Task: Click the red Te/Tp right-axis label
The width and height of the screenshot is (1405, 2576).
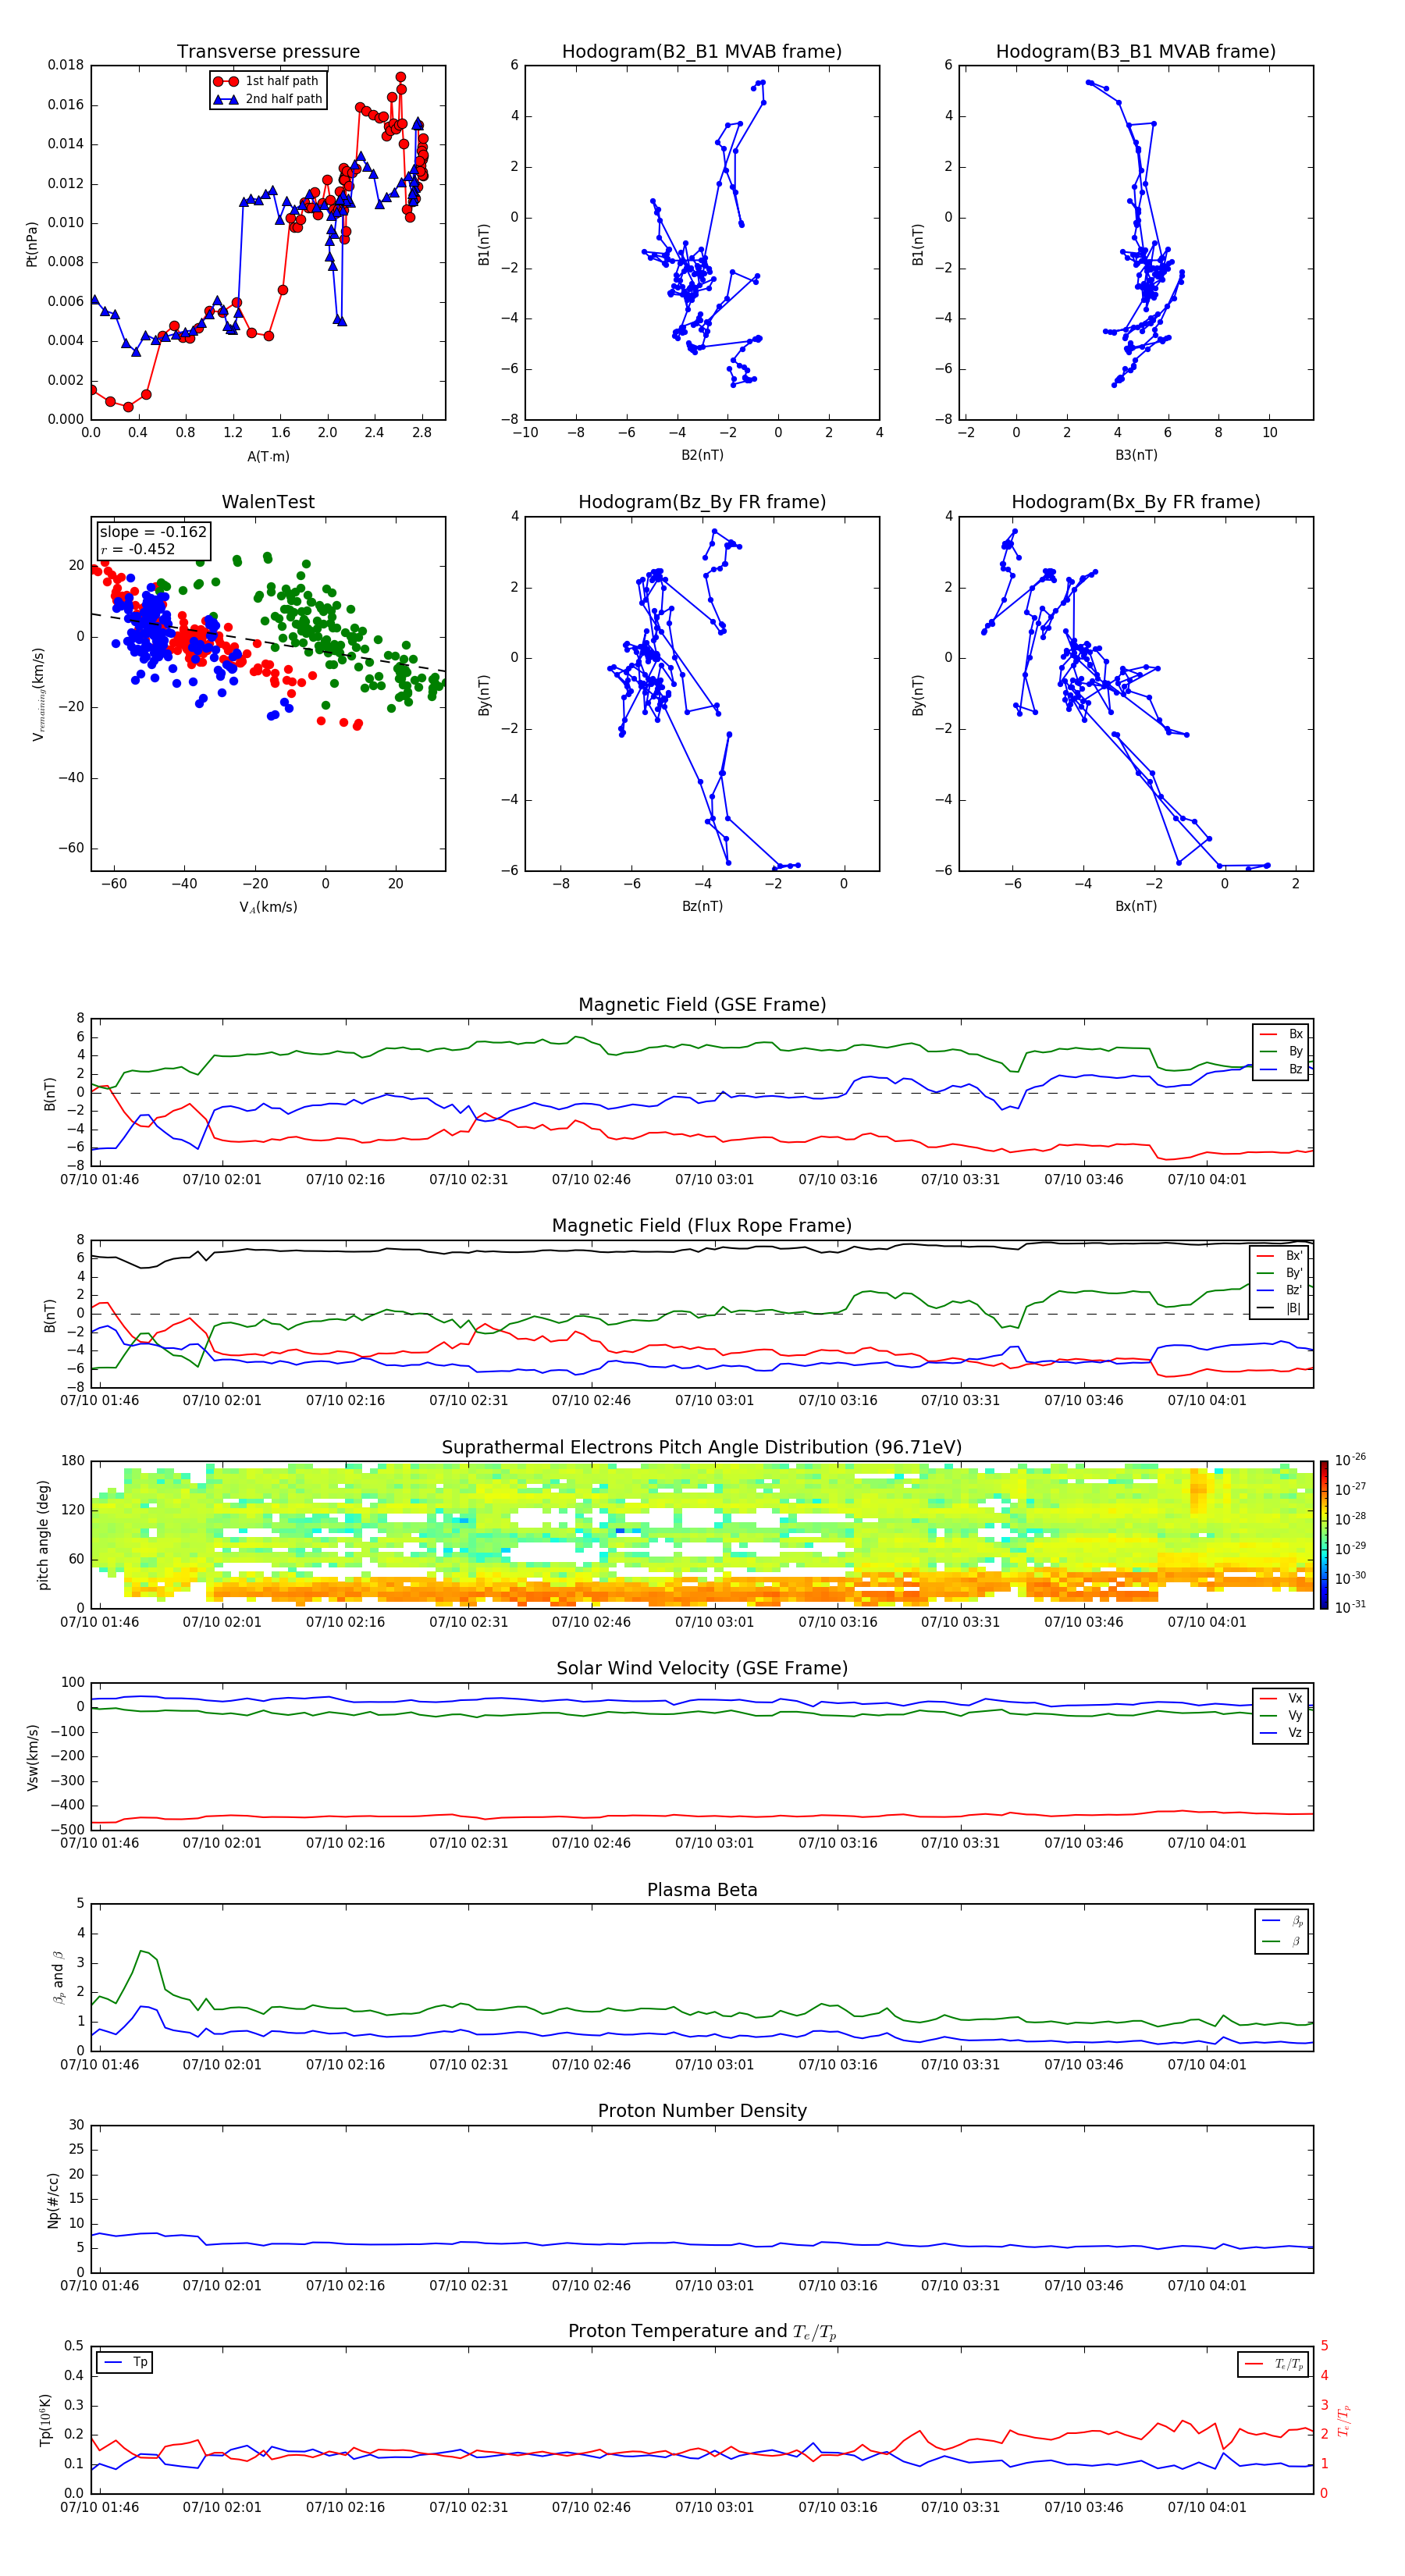Action: 1344,2420
